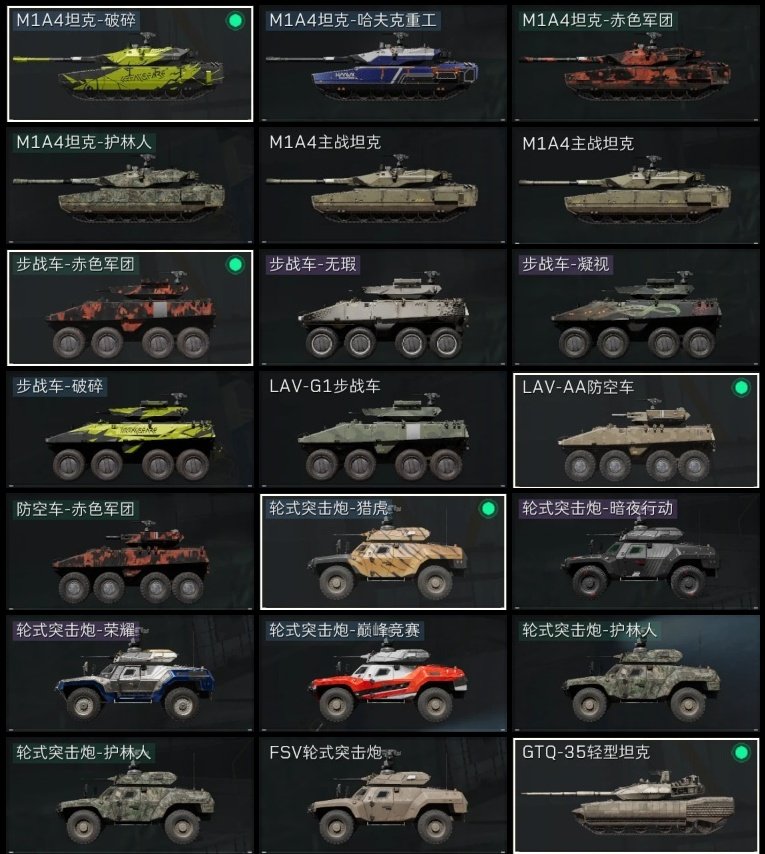Click the green equipped dot on LAV-AA防空车
Screen dimensions: 765x854
741,387
